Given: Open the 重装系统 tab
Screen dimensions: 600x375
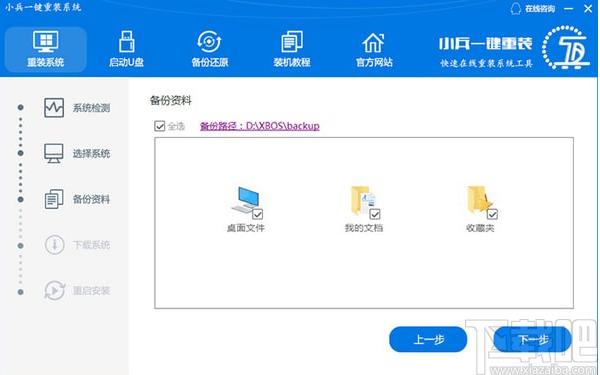Looking at the screenshot, I should pos(46,49).
